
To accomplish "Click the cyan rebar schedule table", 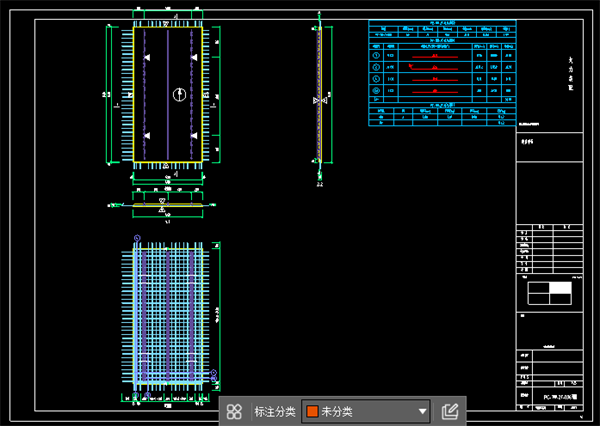I will [442, 73].
